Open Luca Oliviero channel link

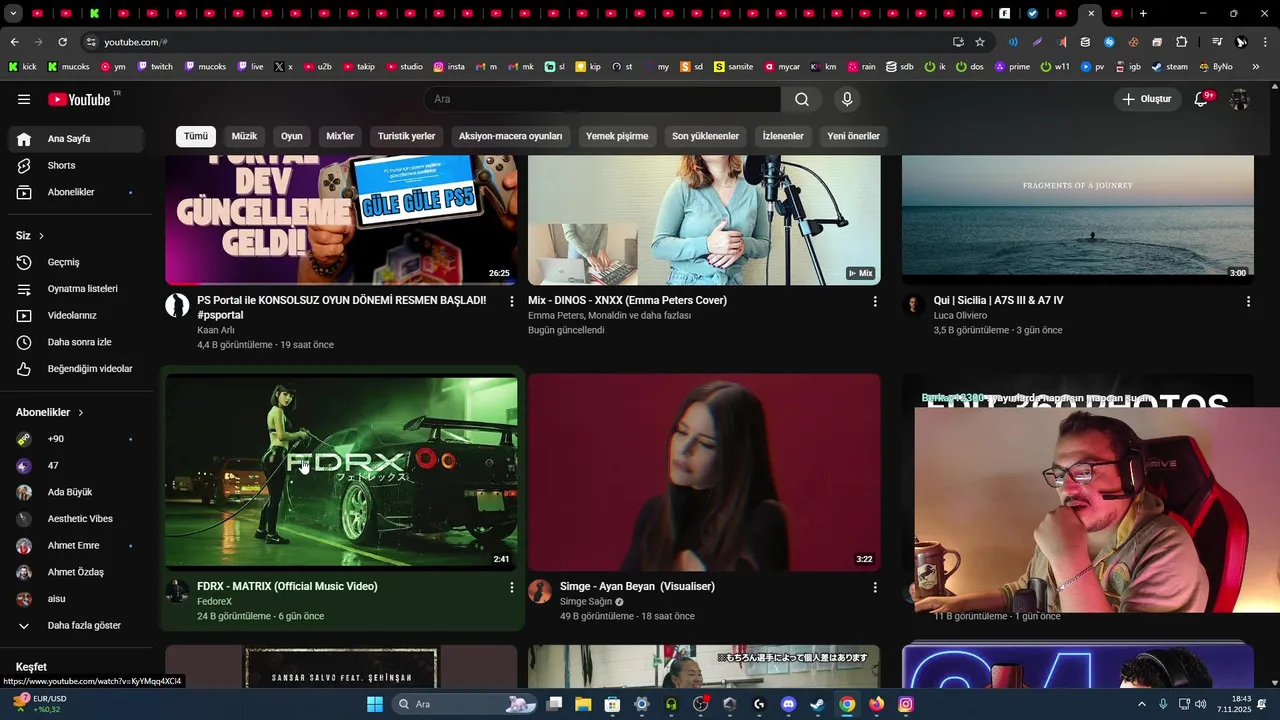[962, 315]
